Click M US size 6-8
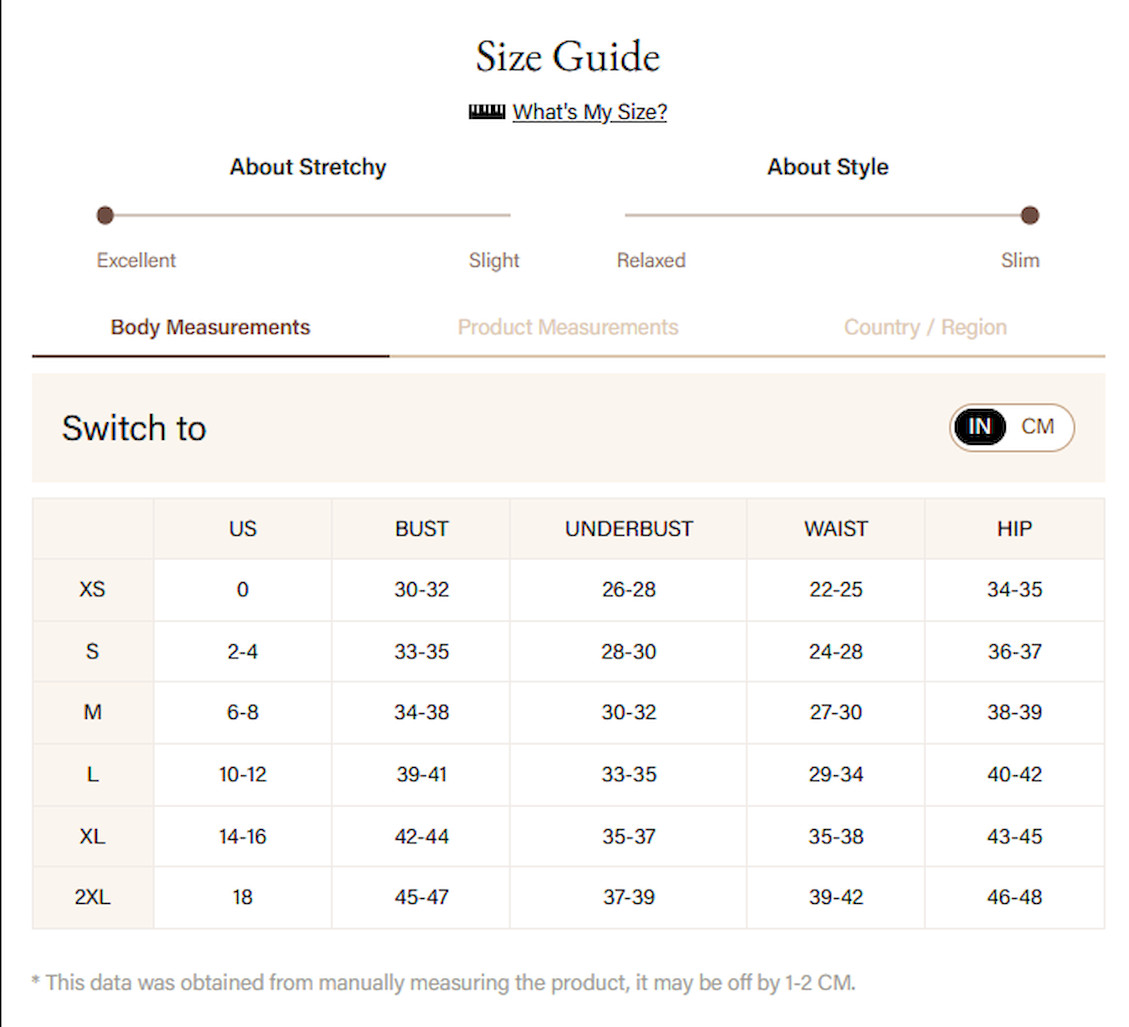 [x=243, y=712]
